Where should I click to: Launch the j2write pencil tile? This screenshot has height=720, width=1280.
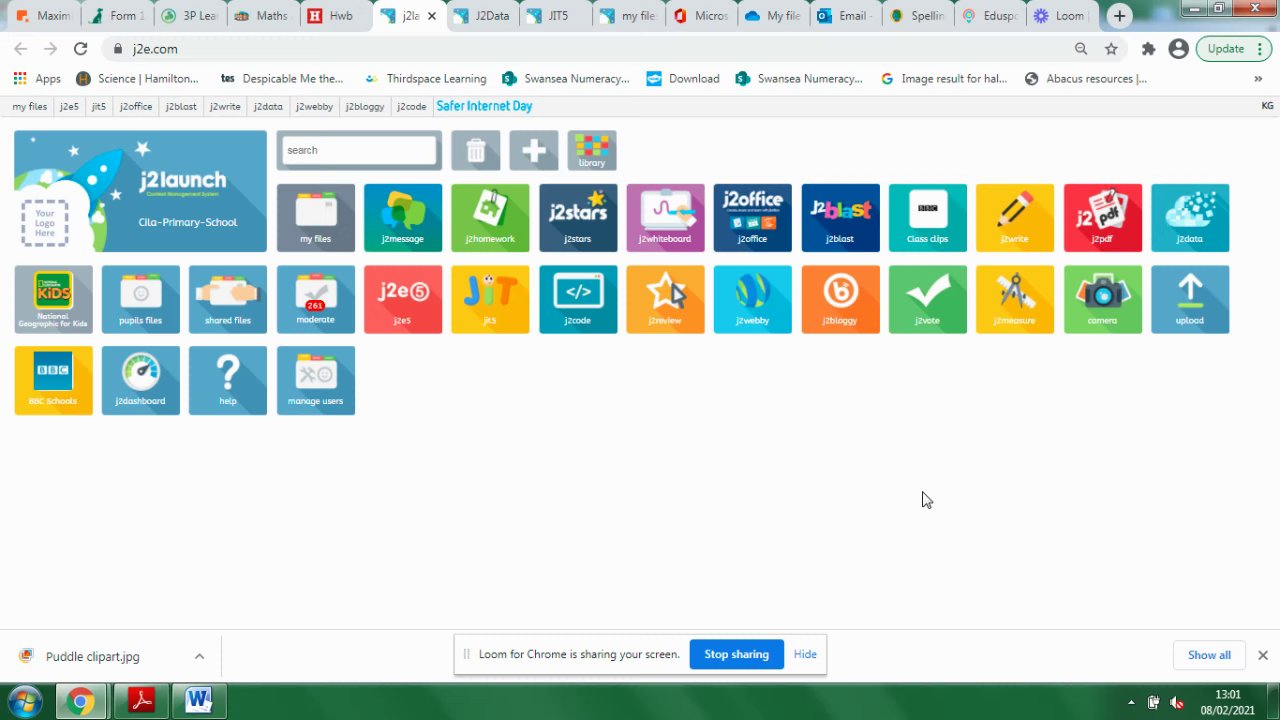pyautogui.click(x=1015, y=217)
